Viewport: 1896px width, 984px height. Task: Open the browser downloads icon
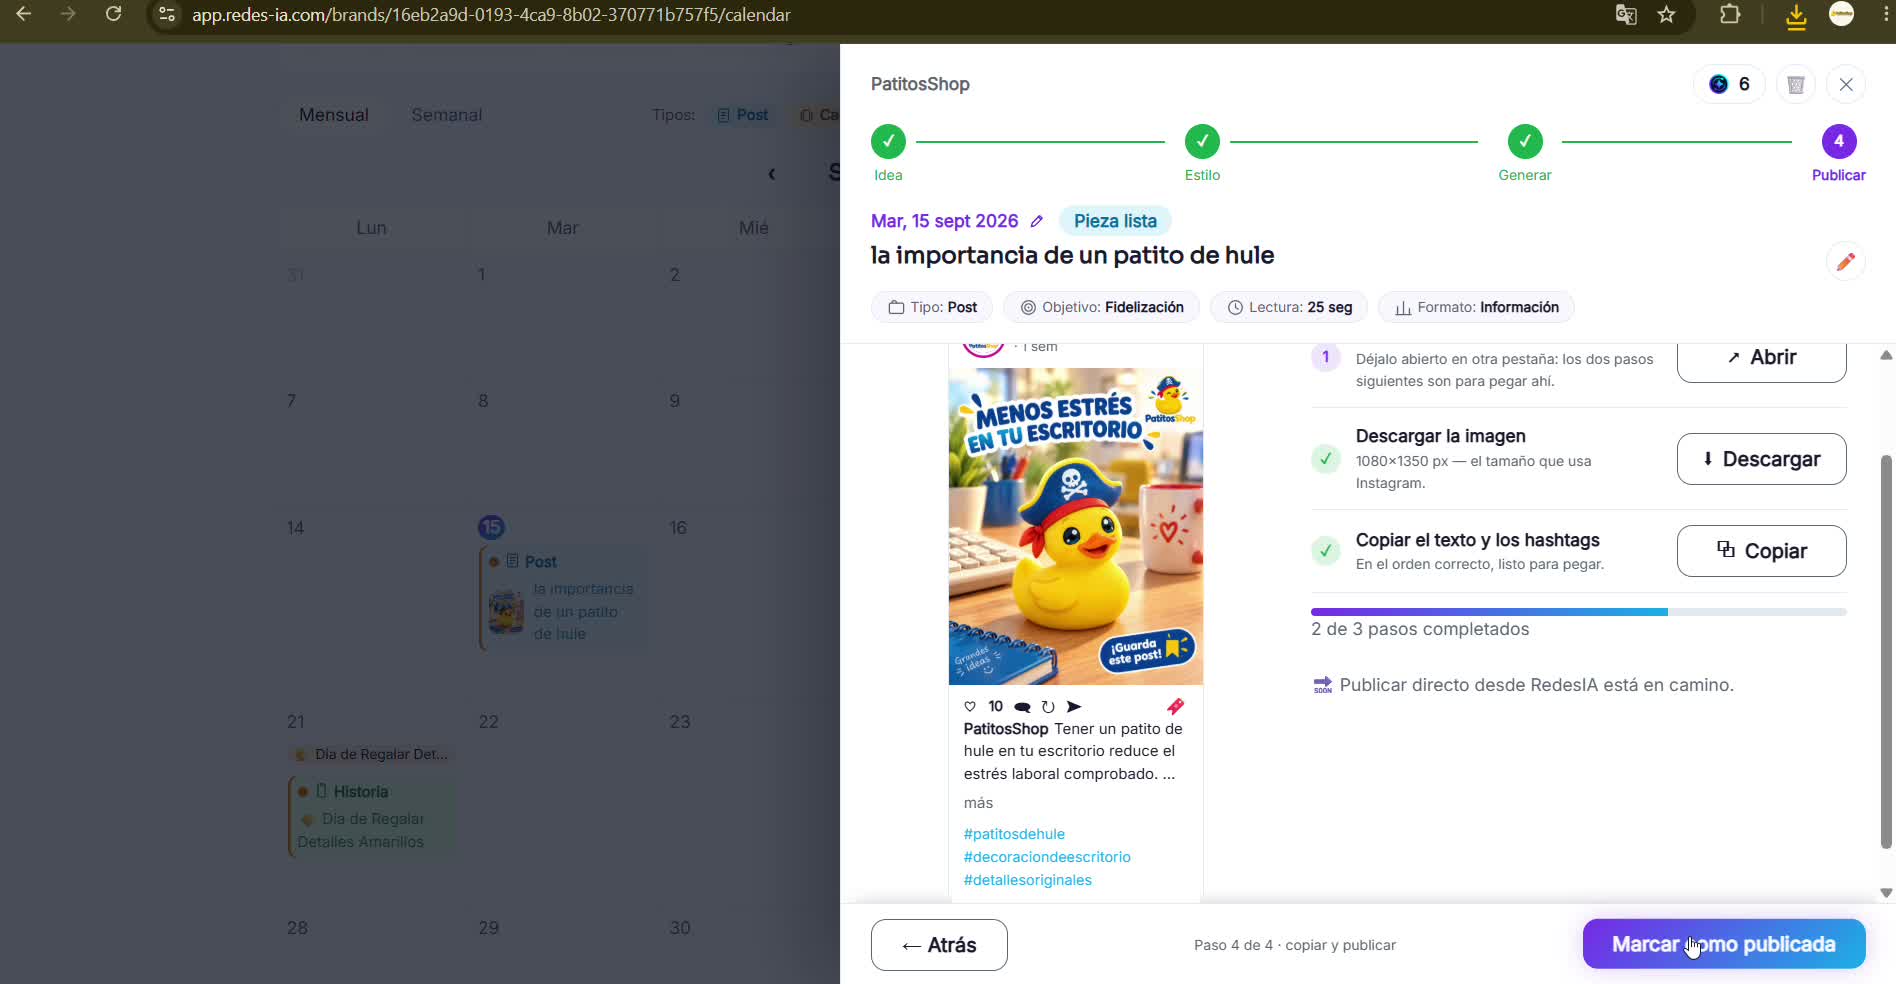(1796, 16)
